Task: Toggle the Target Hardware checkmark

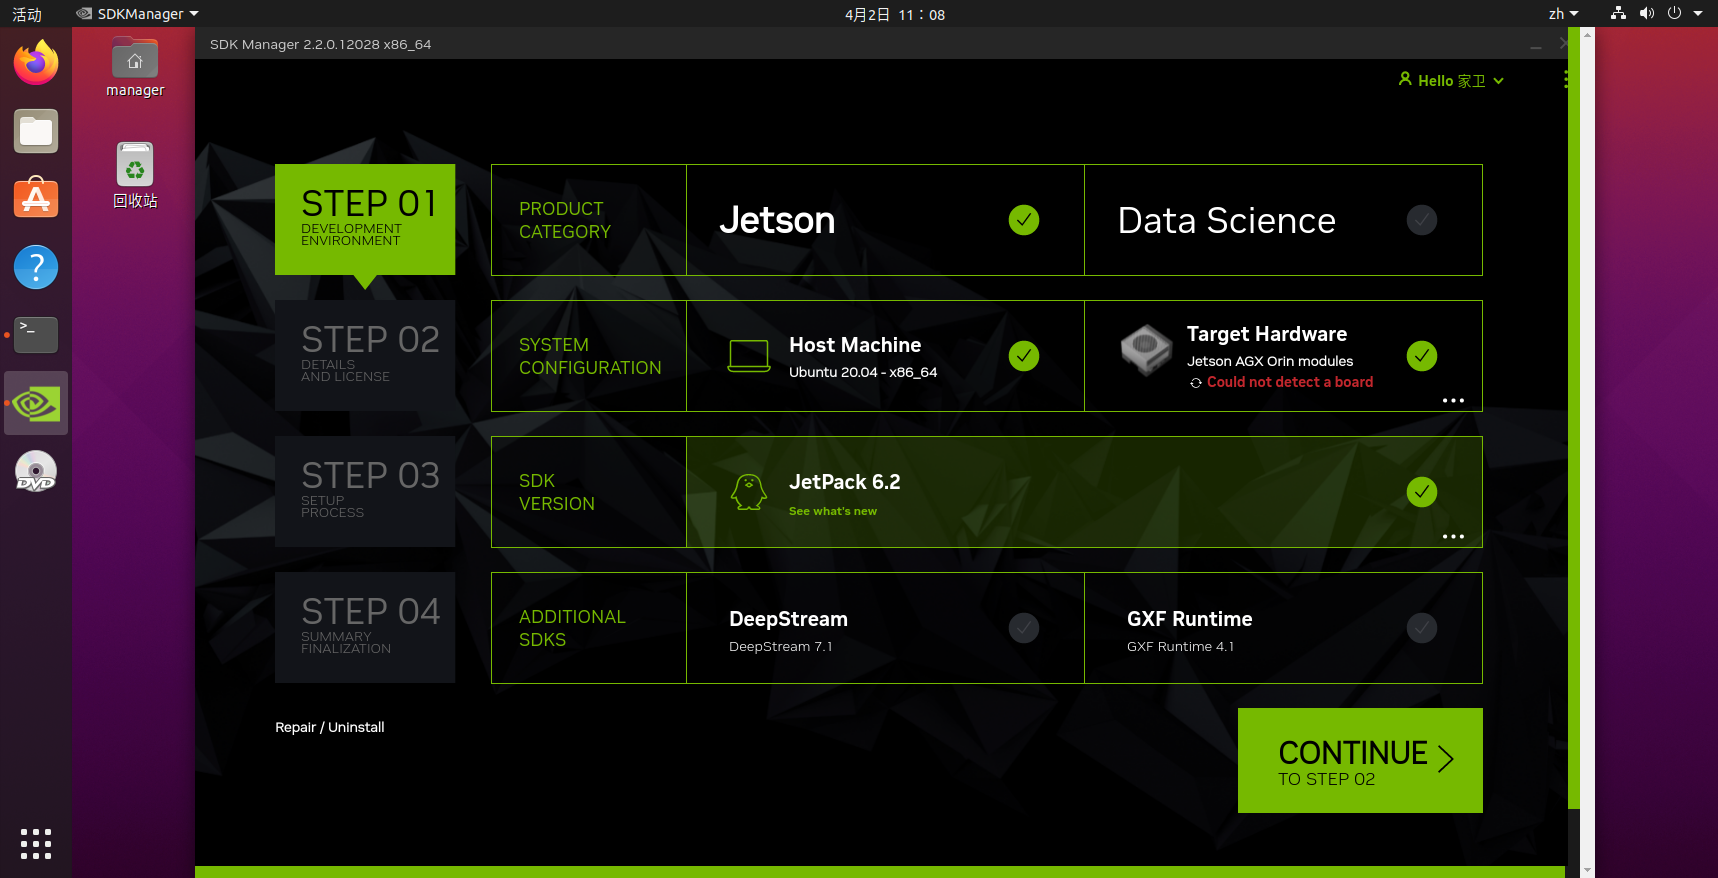Action: click(1422, 356)
